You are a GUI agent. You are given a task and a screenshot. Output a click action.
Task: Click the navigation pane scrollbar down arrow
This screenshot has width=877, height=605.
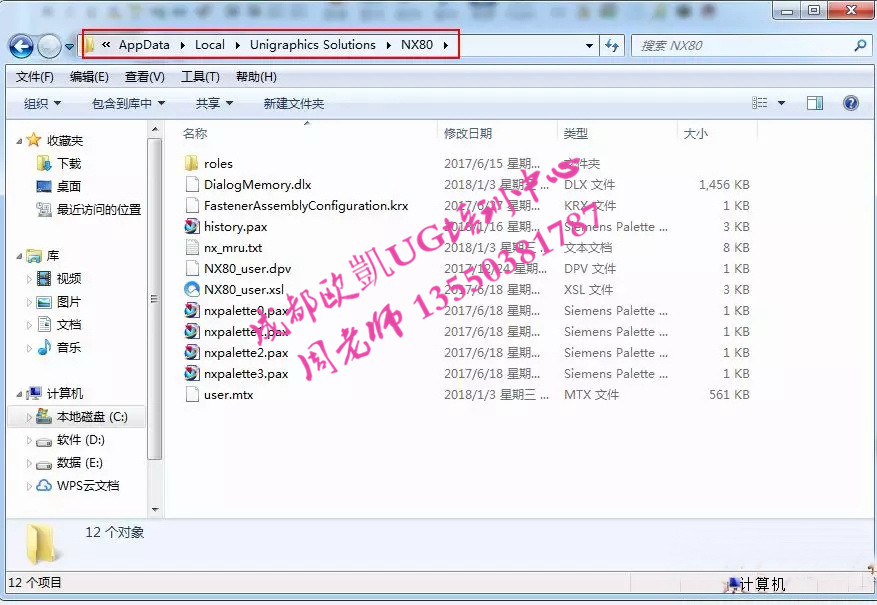(x=155, y=509)
